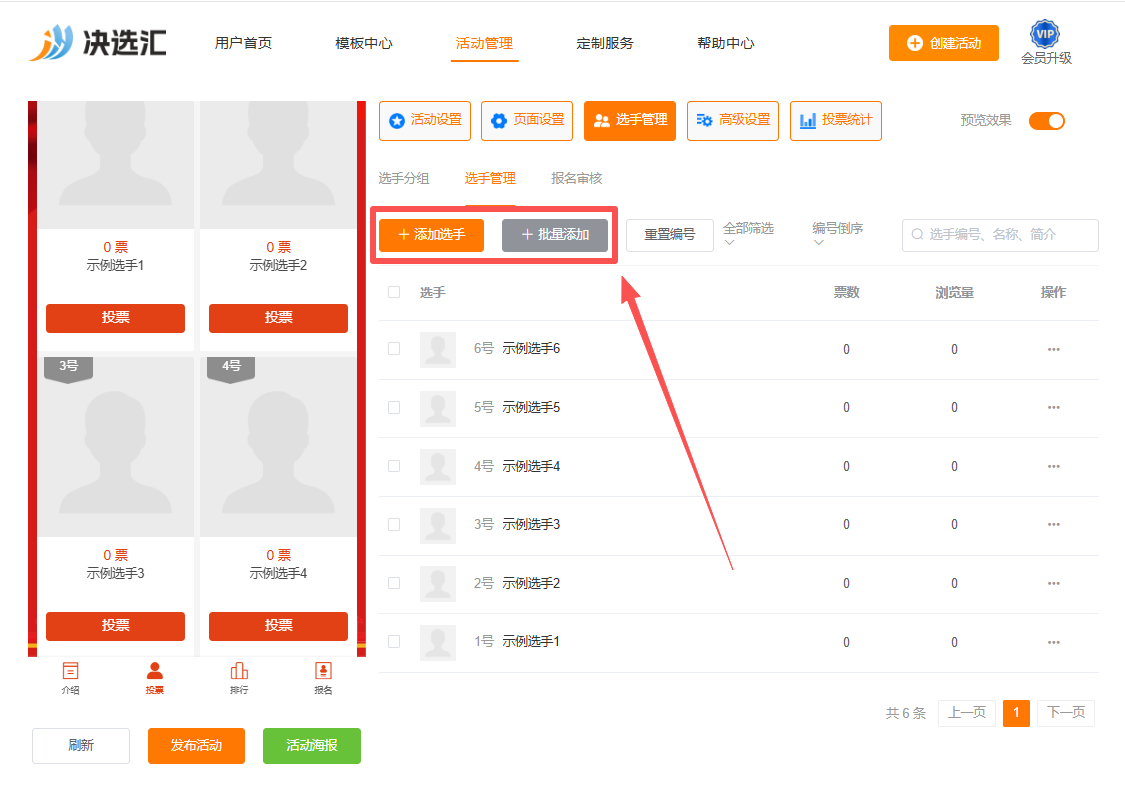Select page 1 in pagination

pyautogui.click(x=1016, y=713)
